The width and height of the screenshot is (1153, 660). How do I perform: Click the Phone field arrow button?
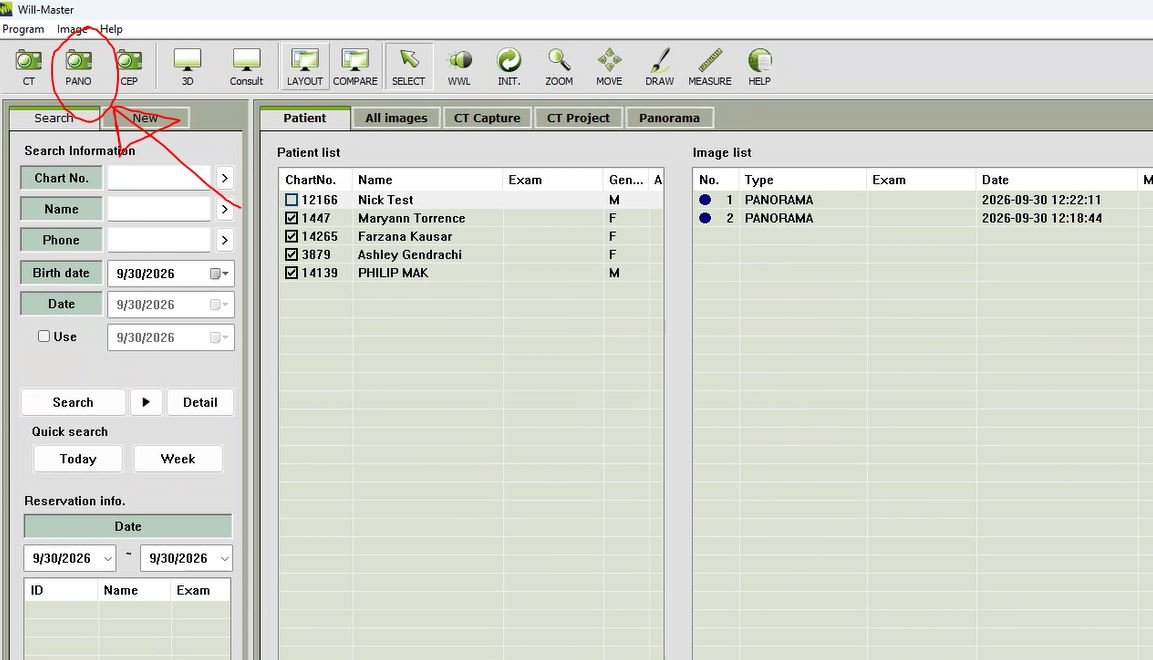[x=225, y=240]
